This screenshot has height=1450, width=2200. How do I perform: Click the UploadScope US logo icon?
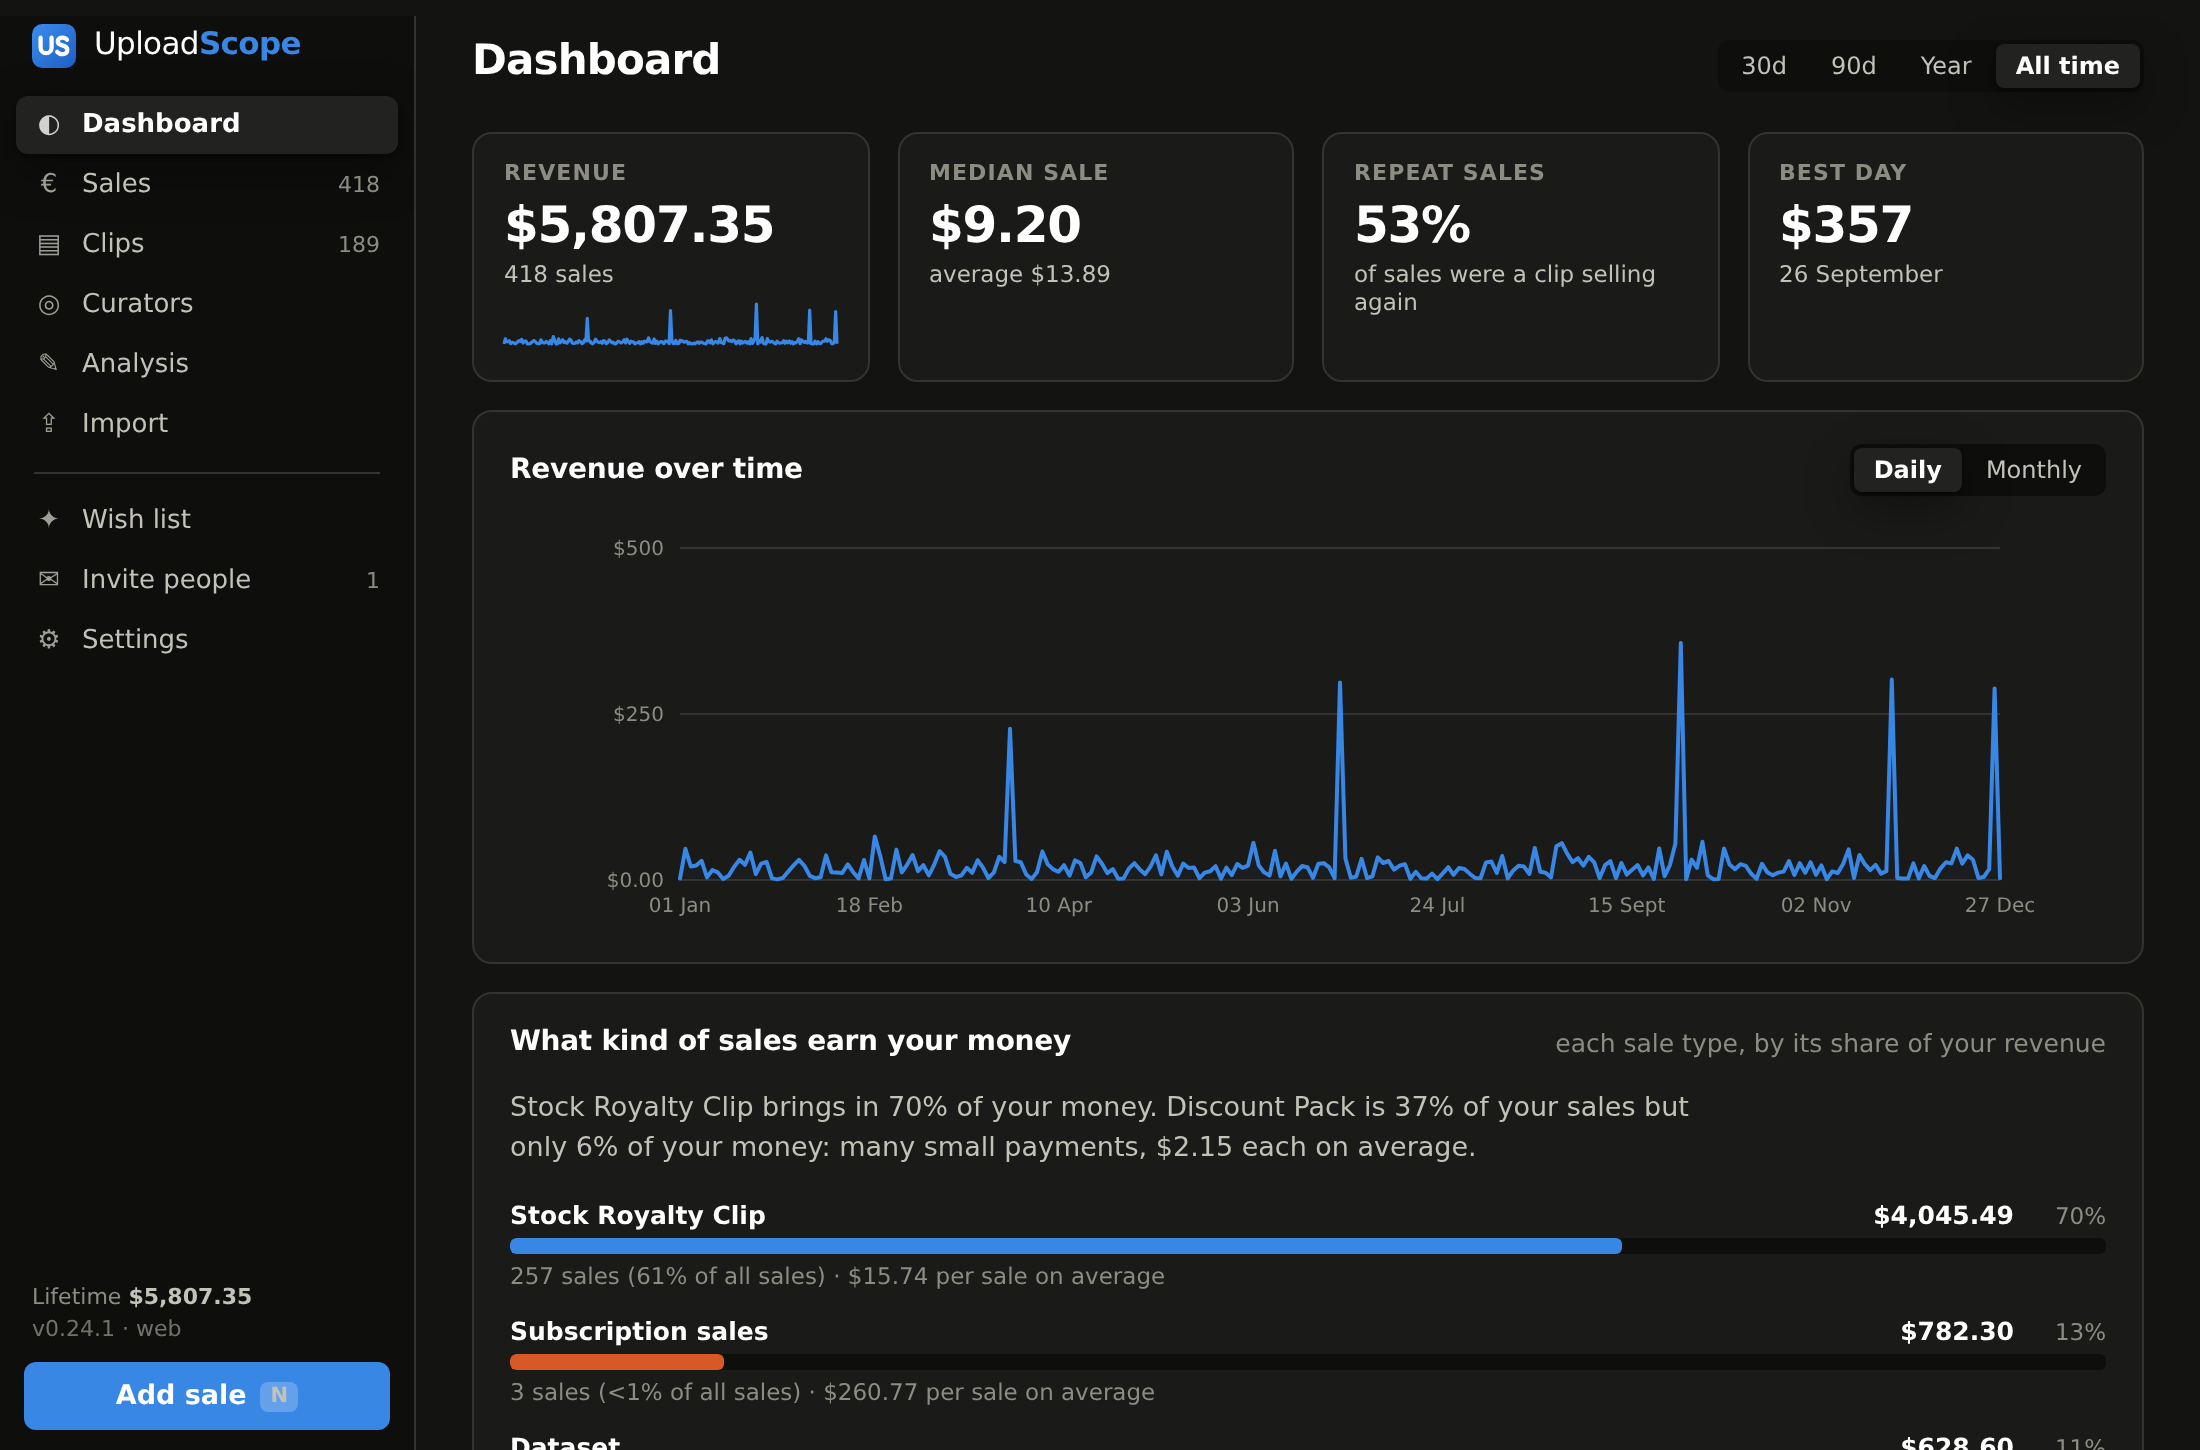[x=54, y=45]
